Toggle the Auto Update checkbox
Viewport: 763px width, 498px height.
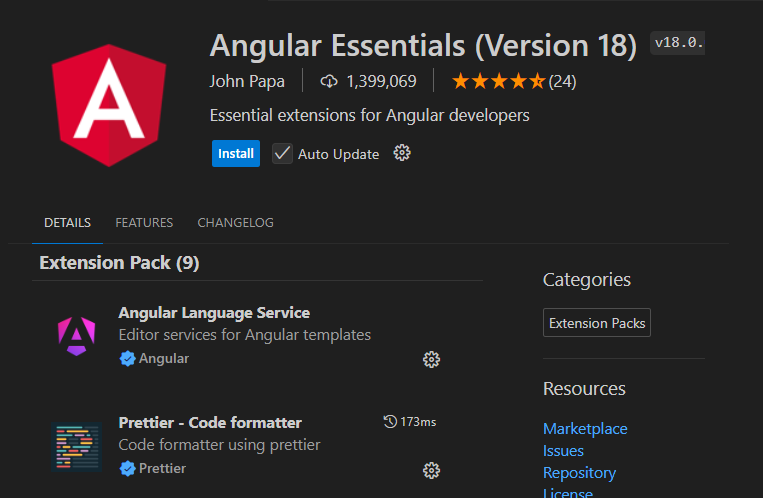pos(283,154)
